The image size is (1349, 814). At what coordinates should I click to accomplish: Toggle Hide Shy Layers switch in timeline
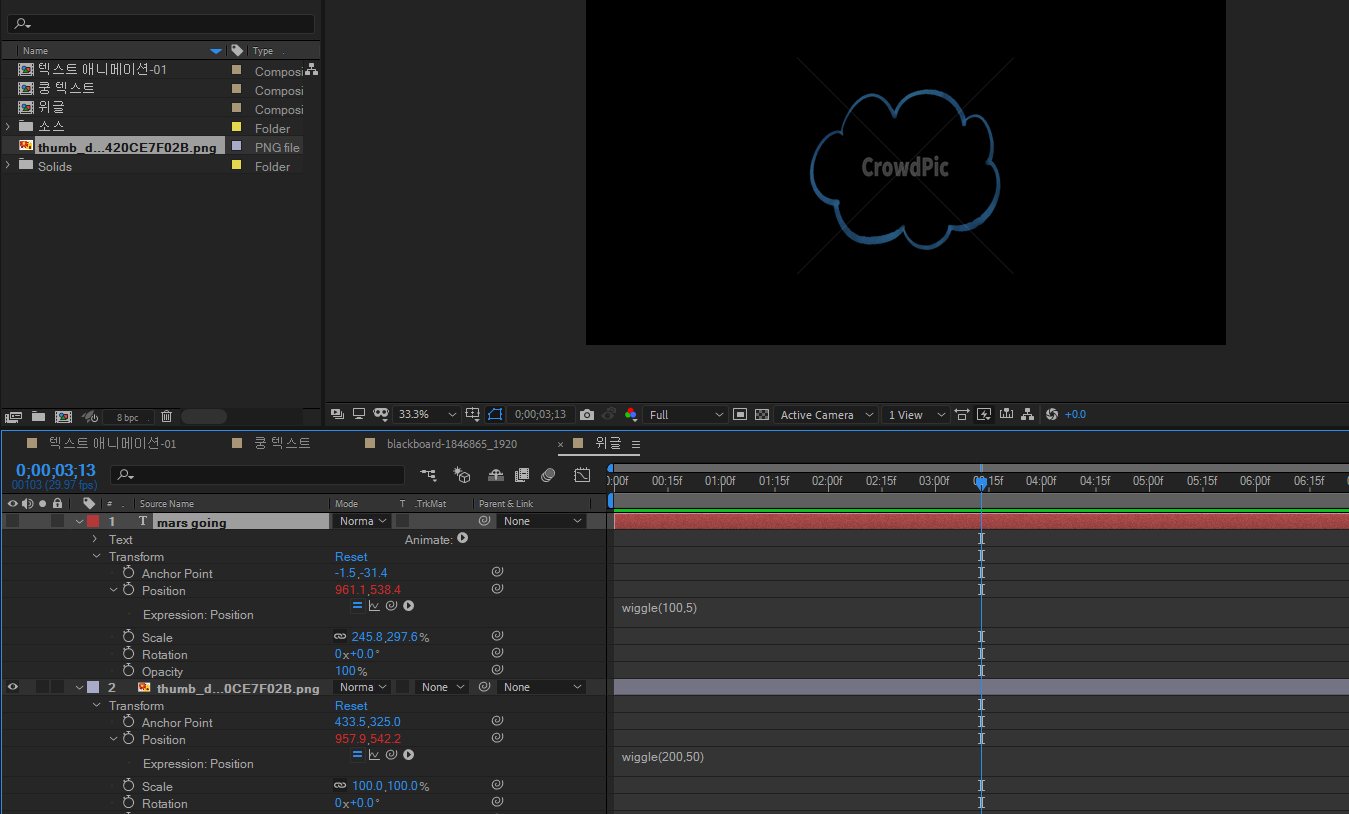coord(496,475)
